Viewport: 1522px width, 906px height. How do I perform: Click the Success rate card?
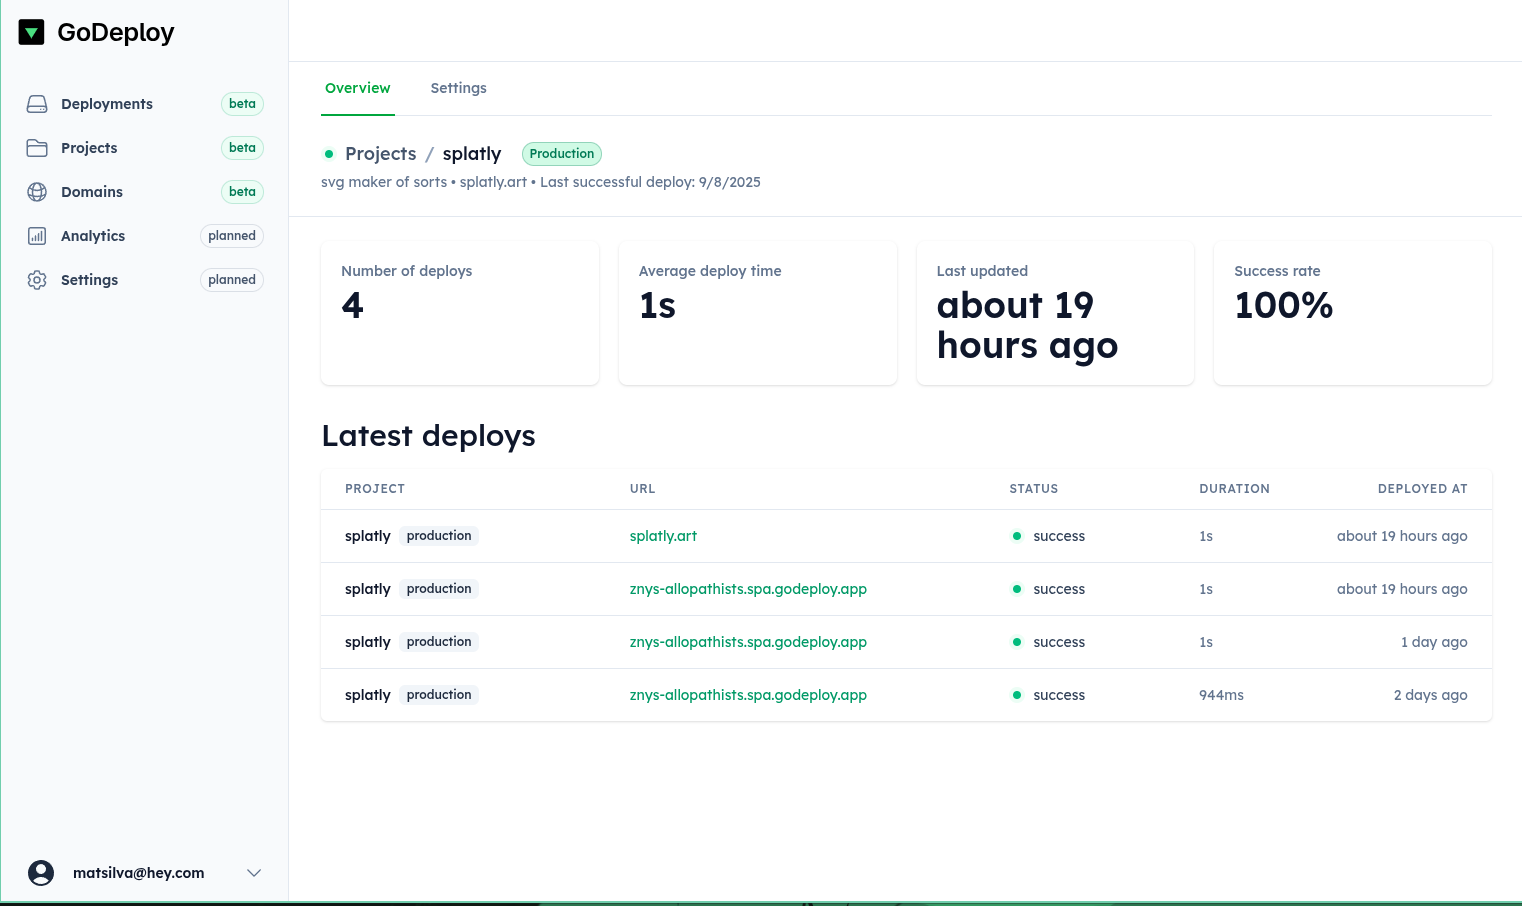pos(1352,313)
